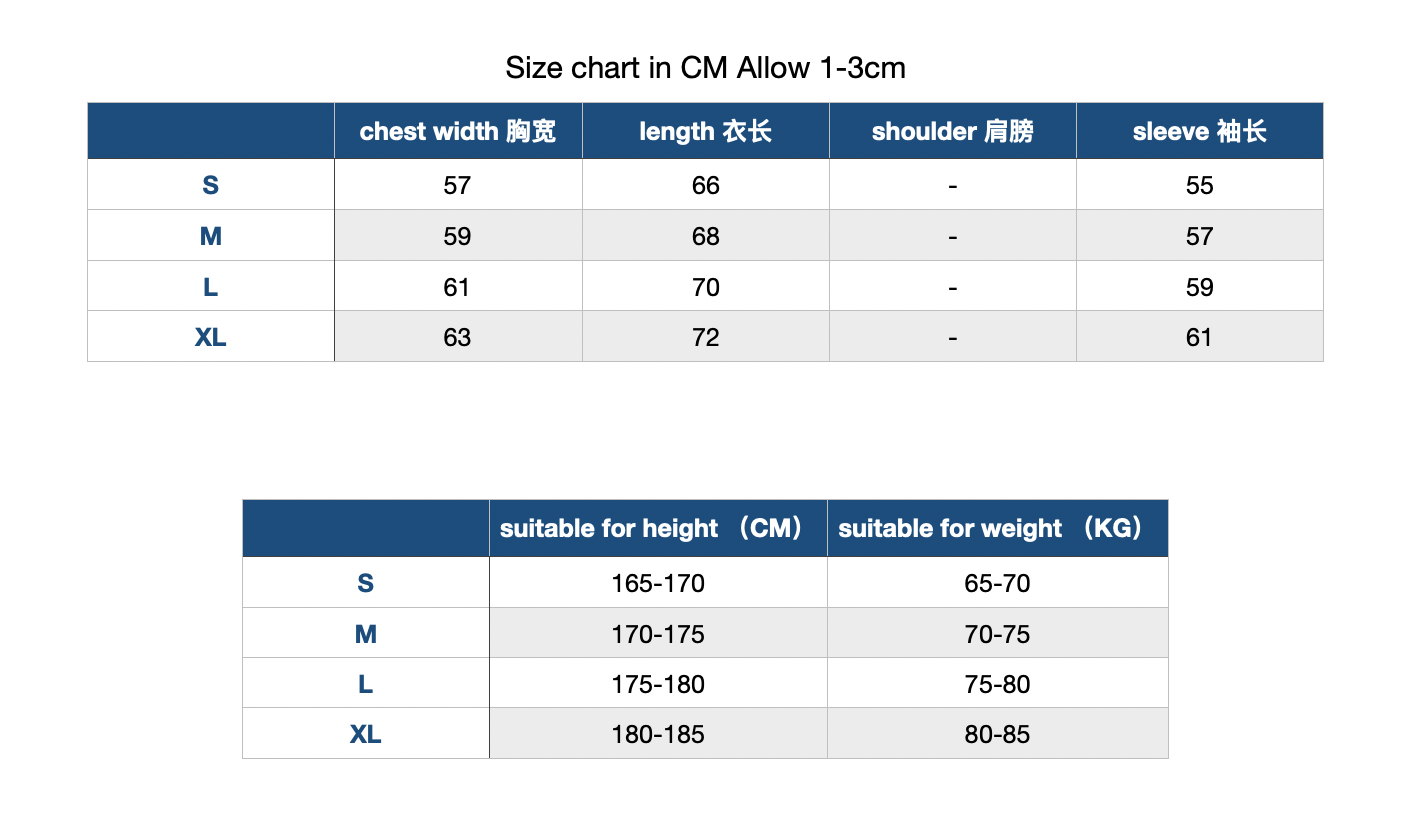Click the weight range 70-75
Viewport: 1416px width, 830px height.
point(998,634)
